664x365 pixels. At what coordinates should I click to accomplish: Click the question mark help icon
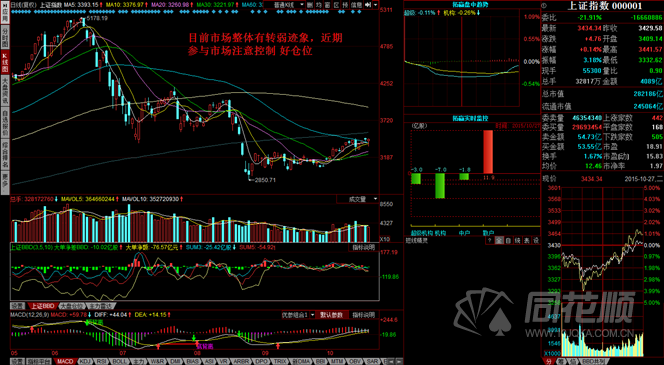(x=490, y=240)
